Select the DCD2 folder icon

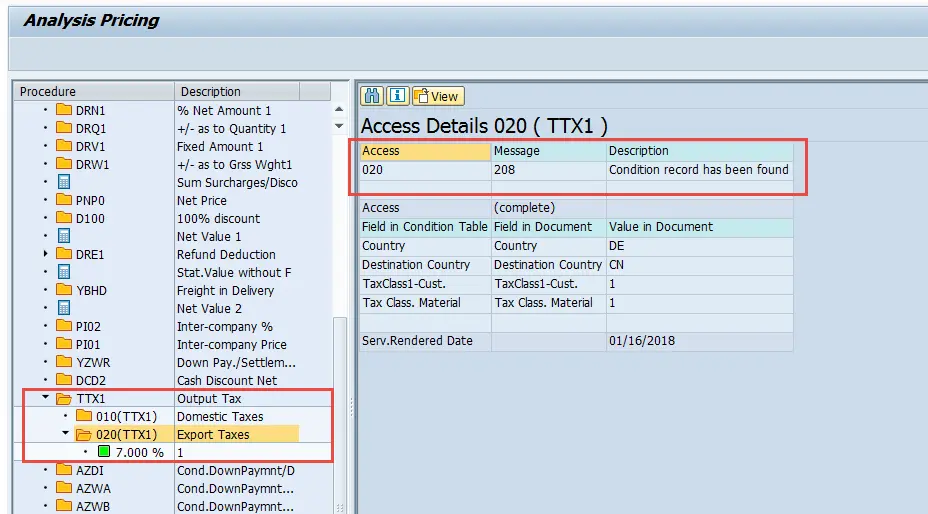click(x=64, y=380)
